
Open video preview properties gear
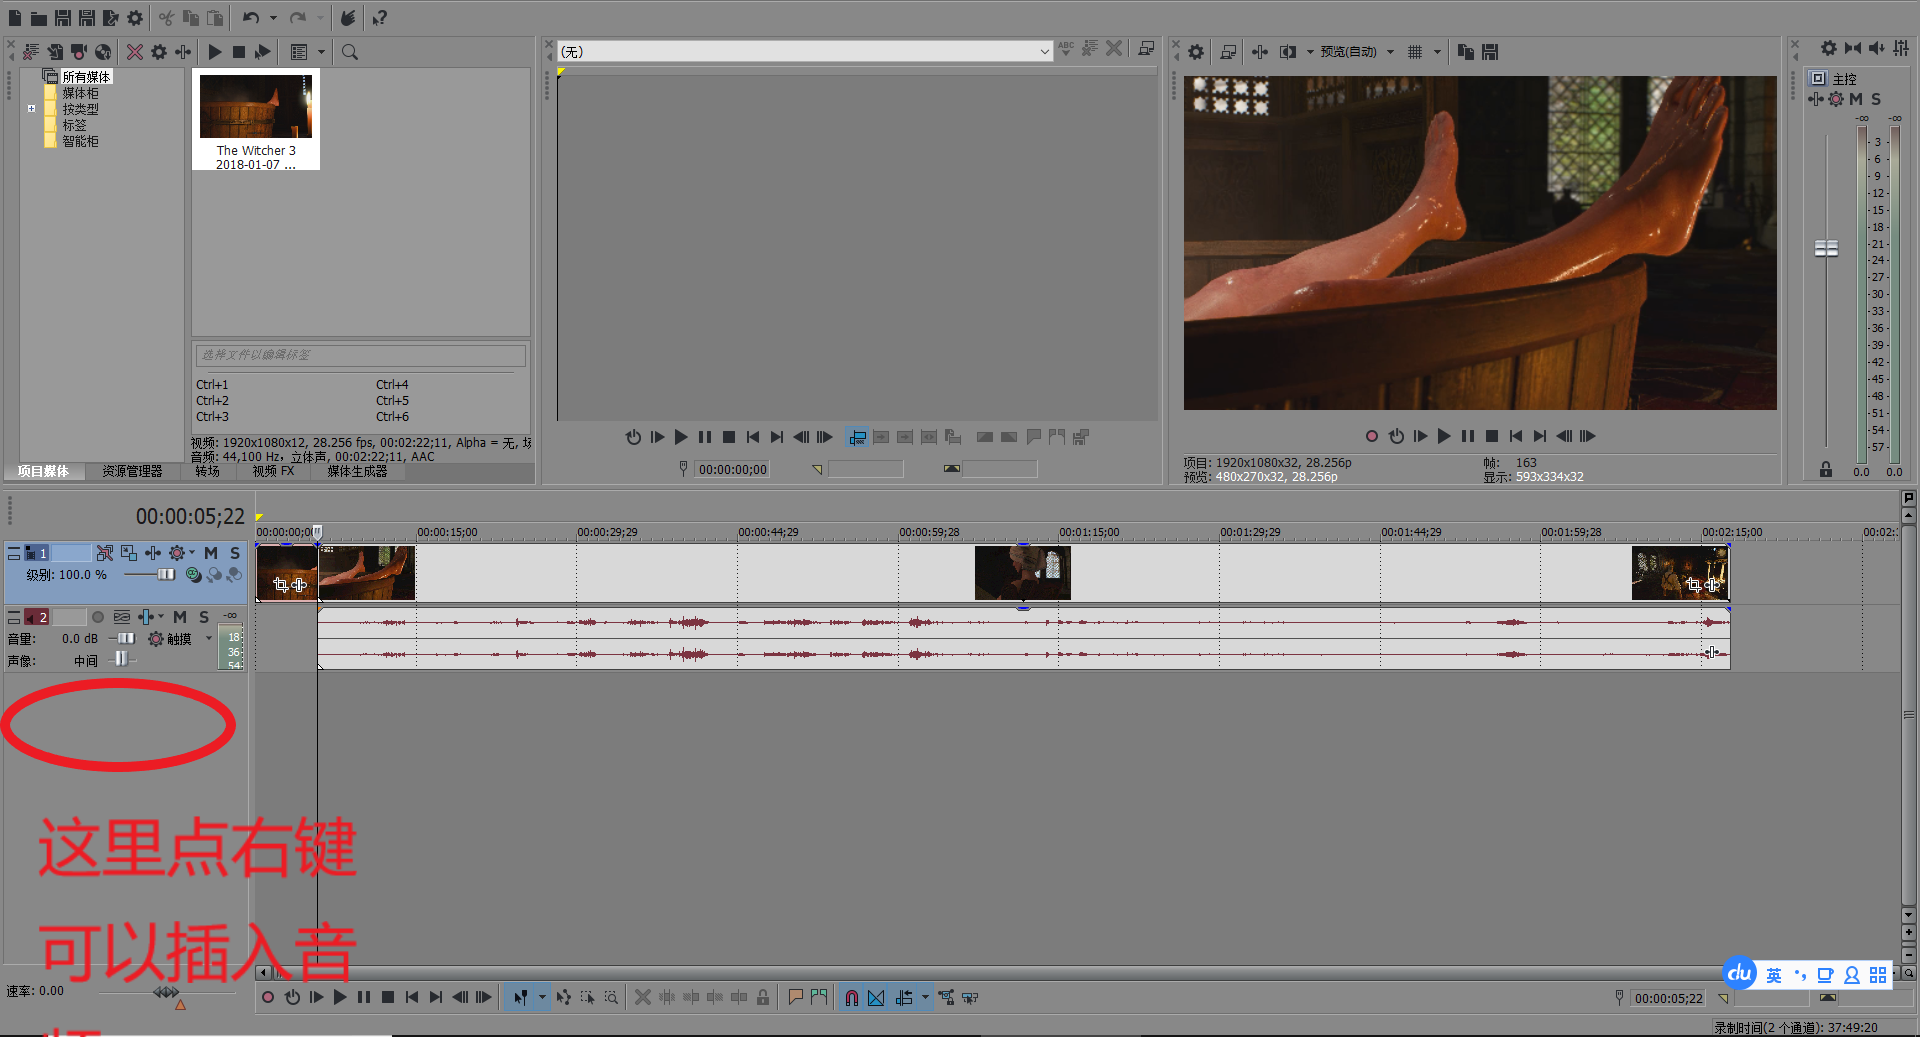tap(1196, 52)
